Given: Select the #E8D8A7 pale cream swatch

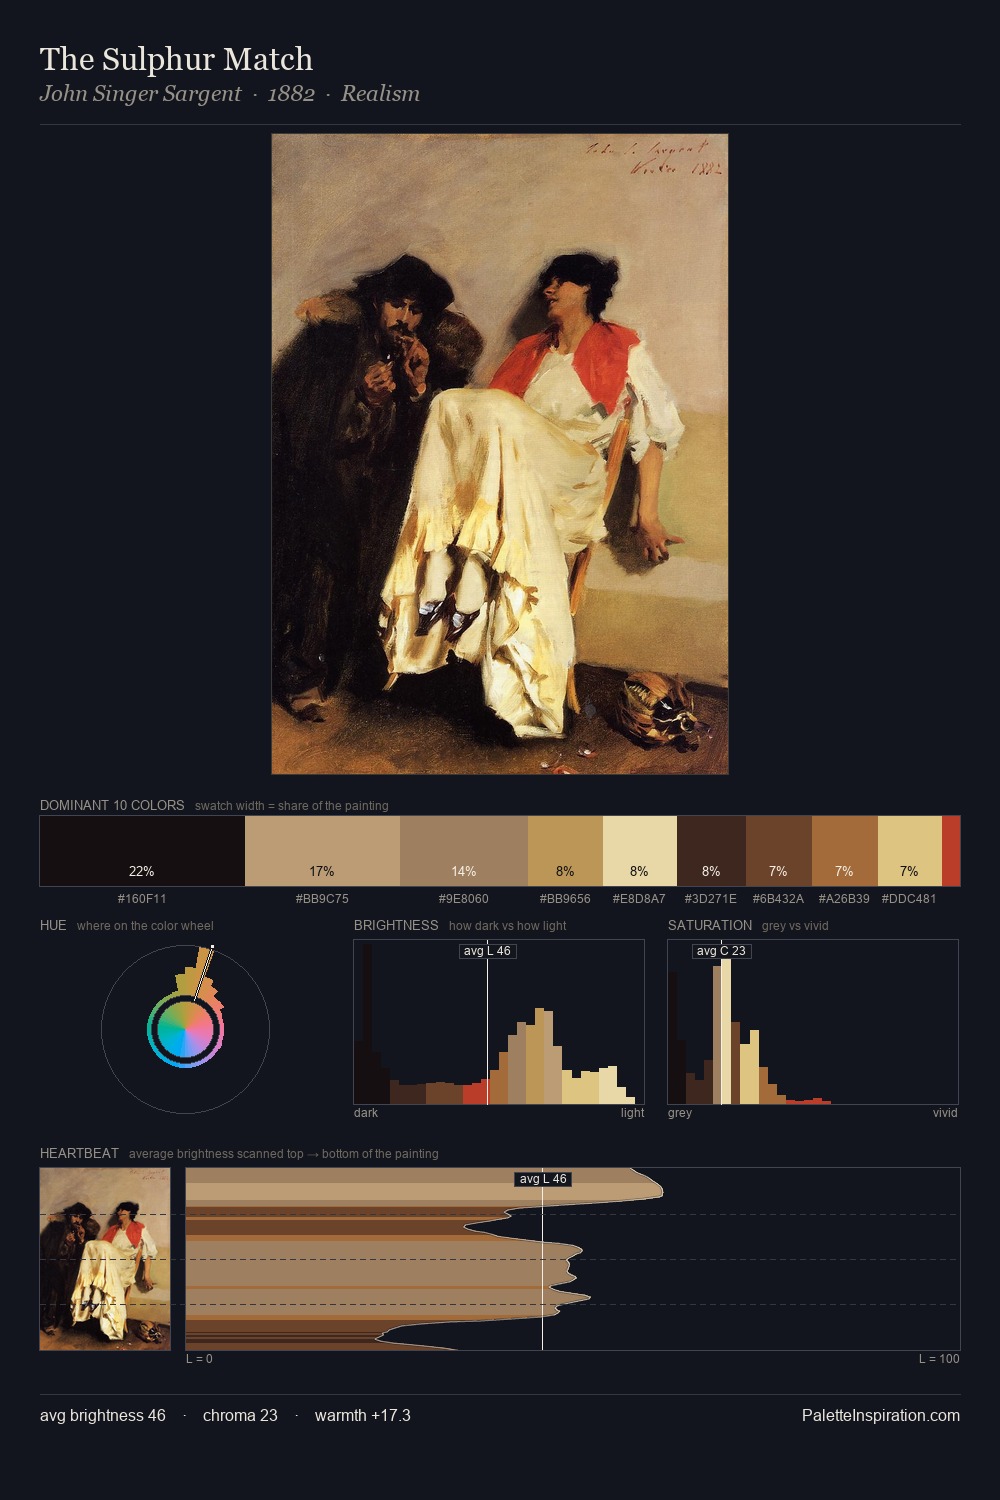Looking at the screenshot, I should coord(640,851).
